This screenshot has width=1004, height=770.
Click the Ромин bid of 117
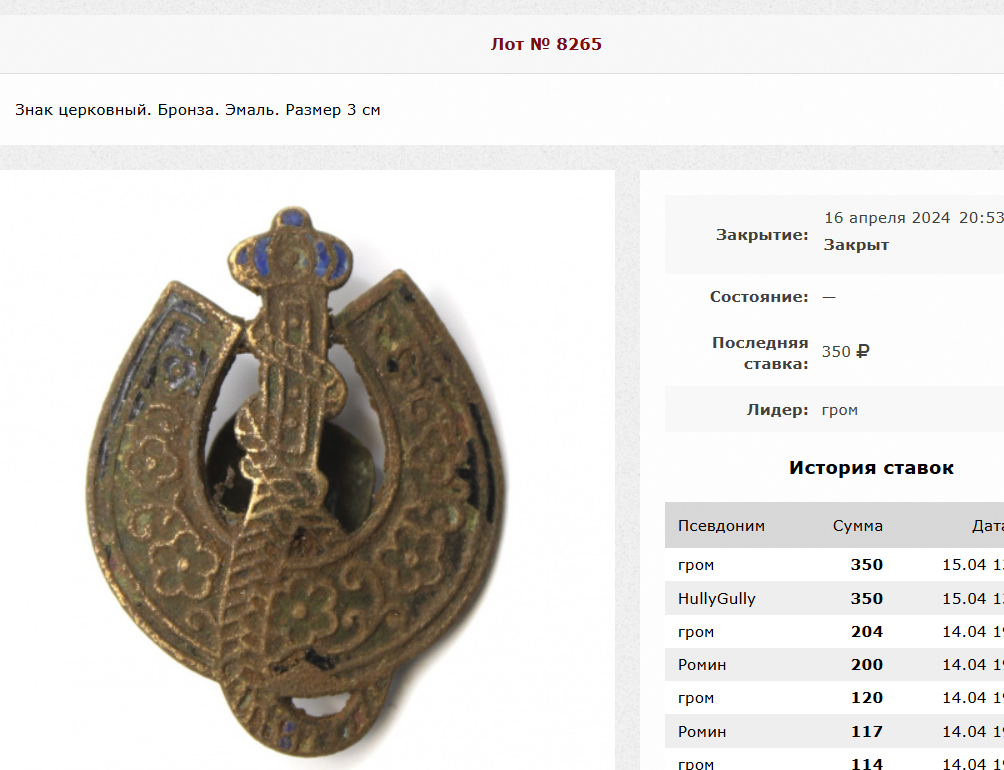(x=834, y=731)
